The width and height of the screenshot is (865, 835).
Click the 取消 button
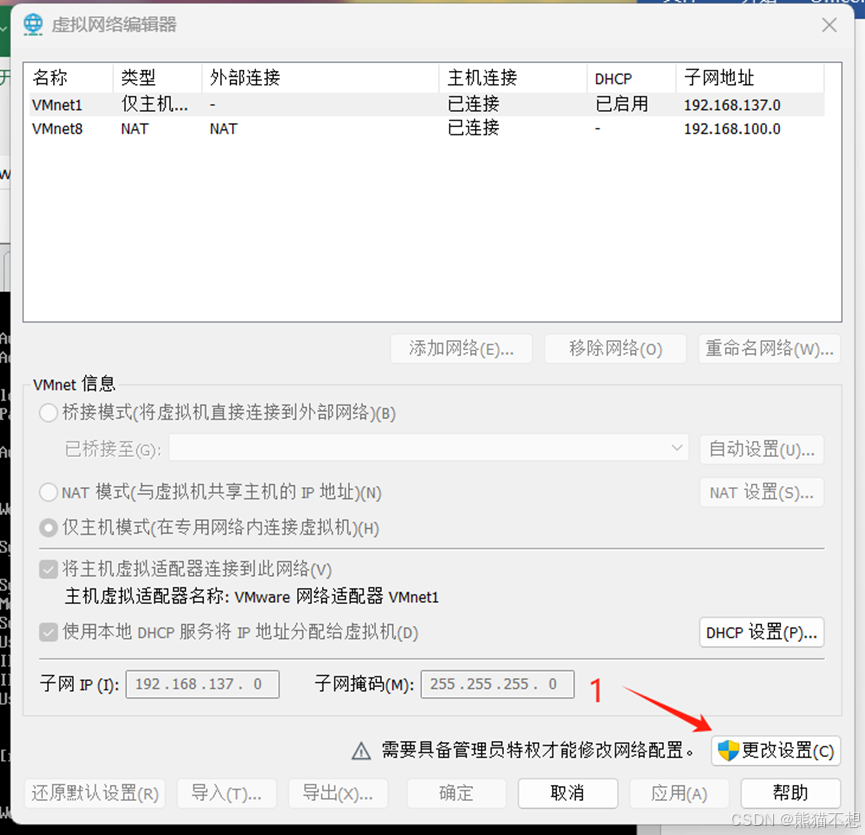568,793
